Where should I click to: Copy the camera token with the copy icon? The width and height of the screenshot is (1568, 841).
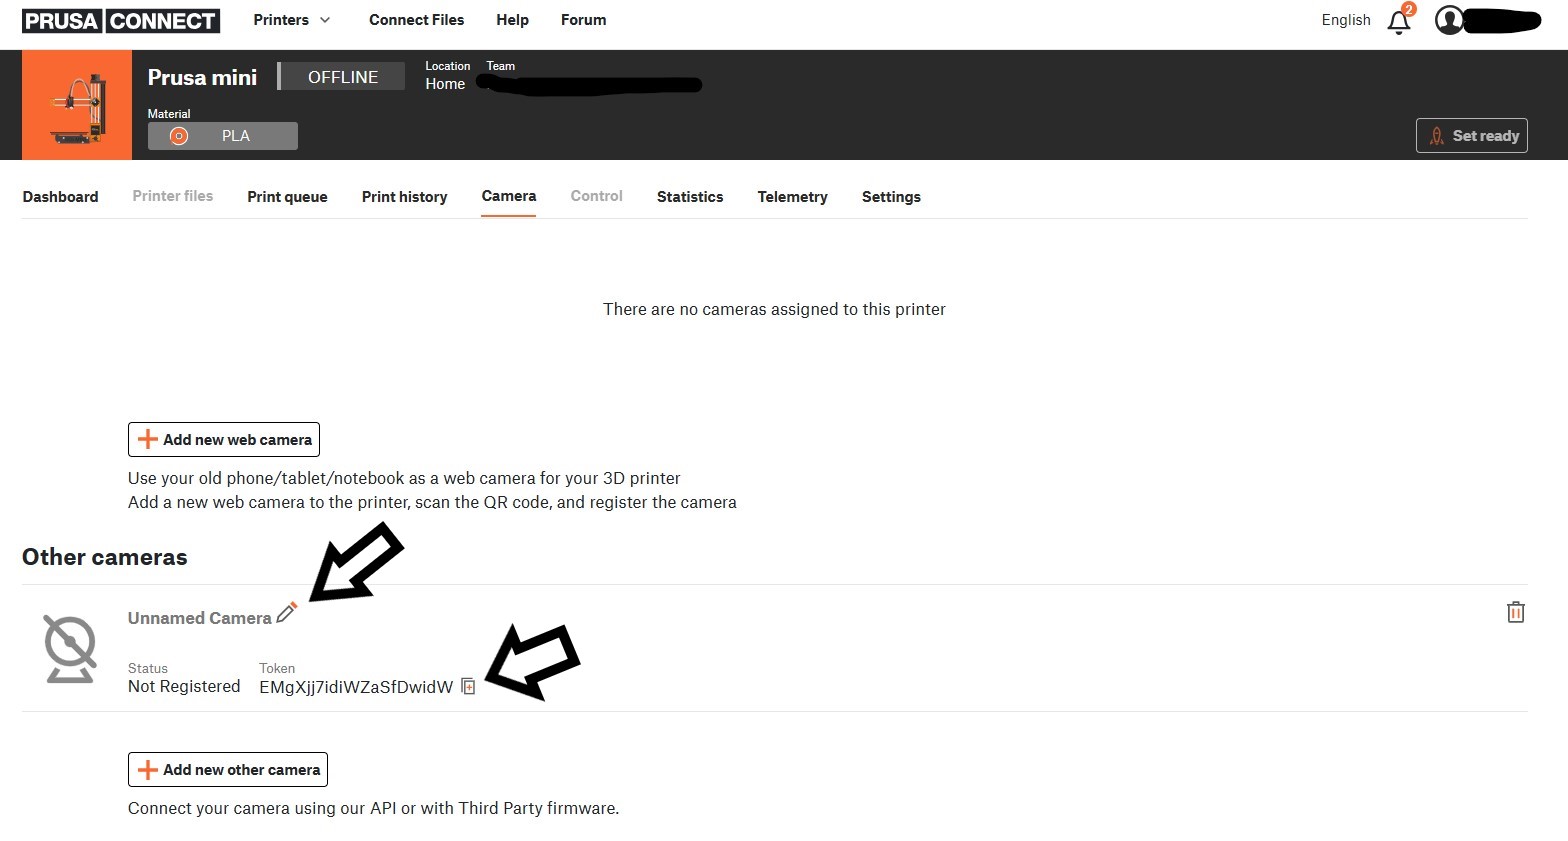[x=468, y=687]
